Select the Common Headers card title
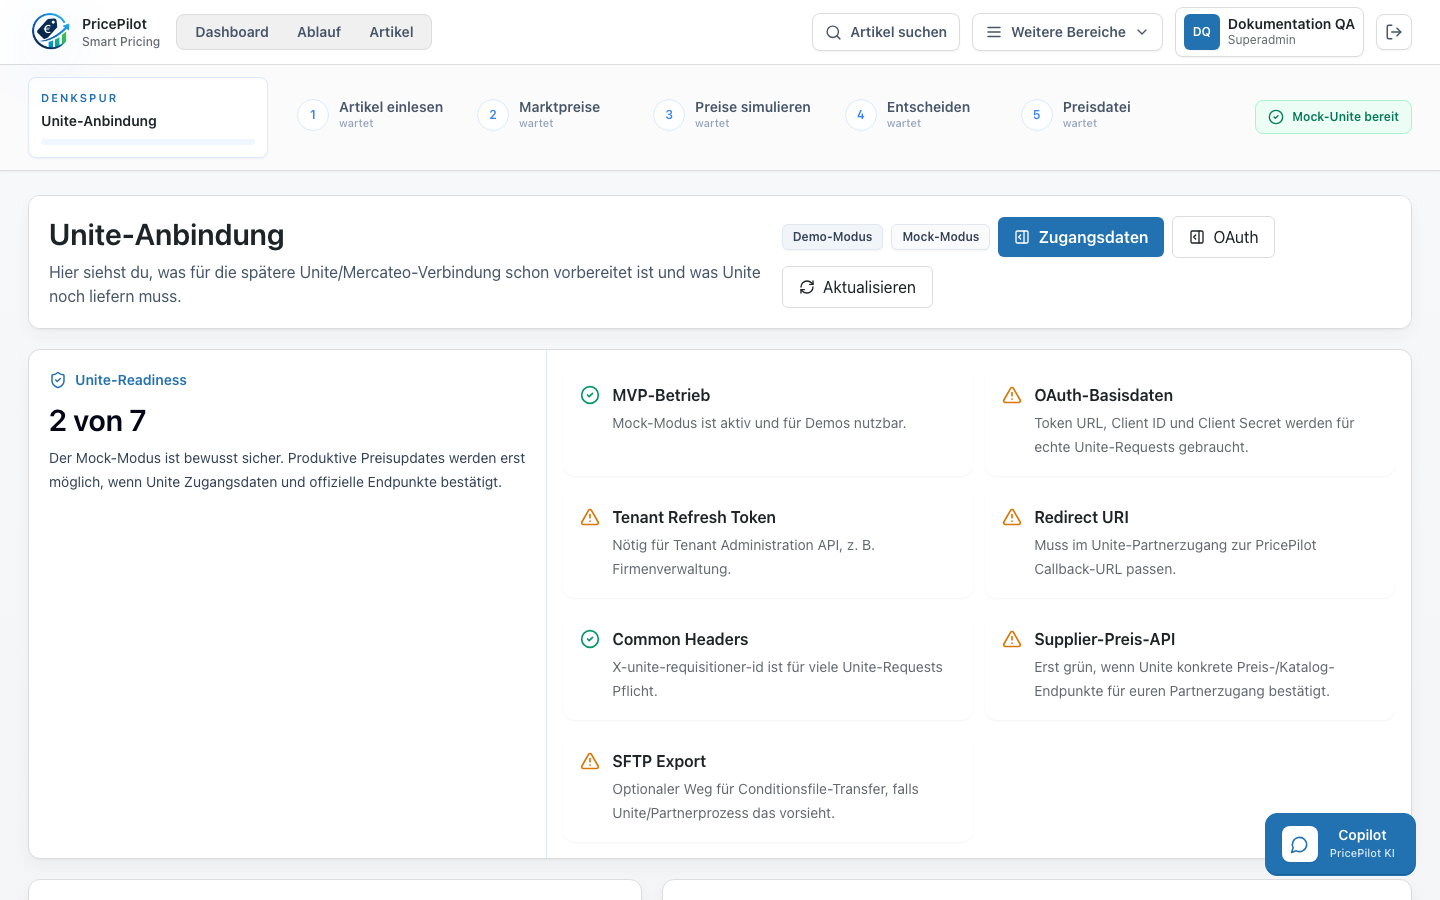The image size is (1440, 900). [x=680, y=639]
